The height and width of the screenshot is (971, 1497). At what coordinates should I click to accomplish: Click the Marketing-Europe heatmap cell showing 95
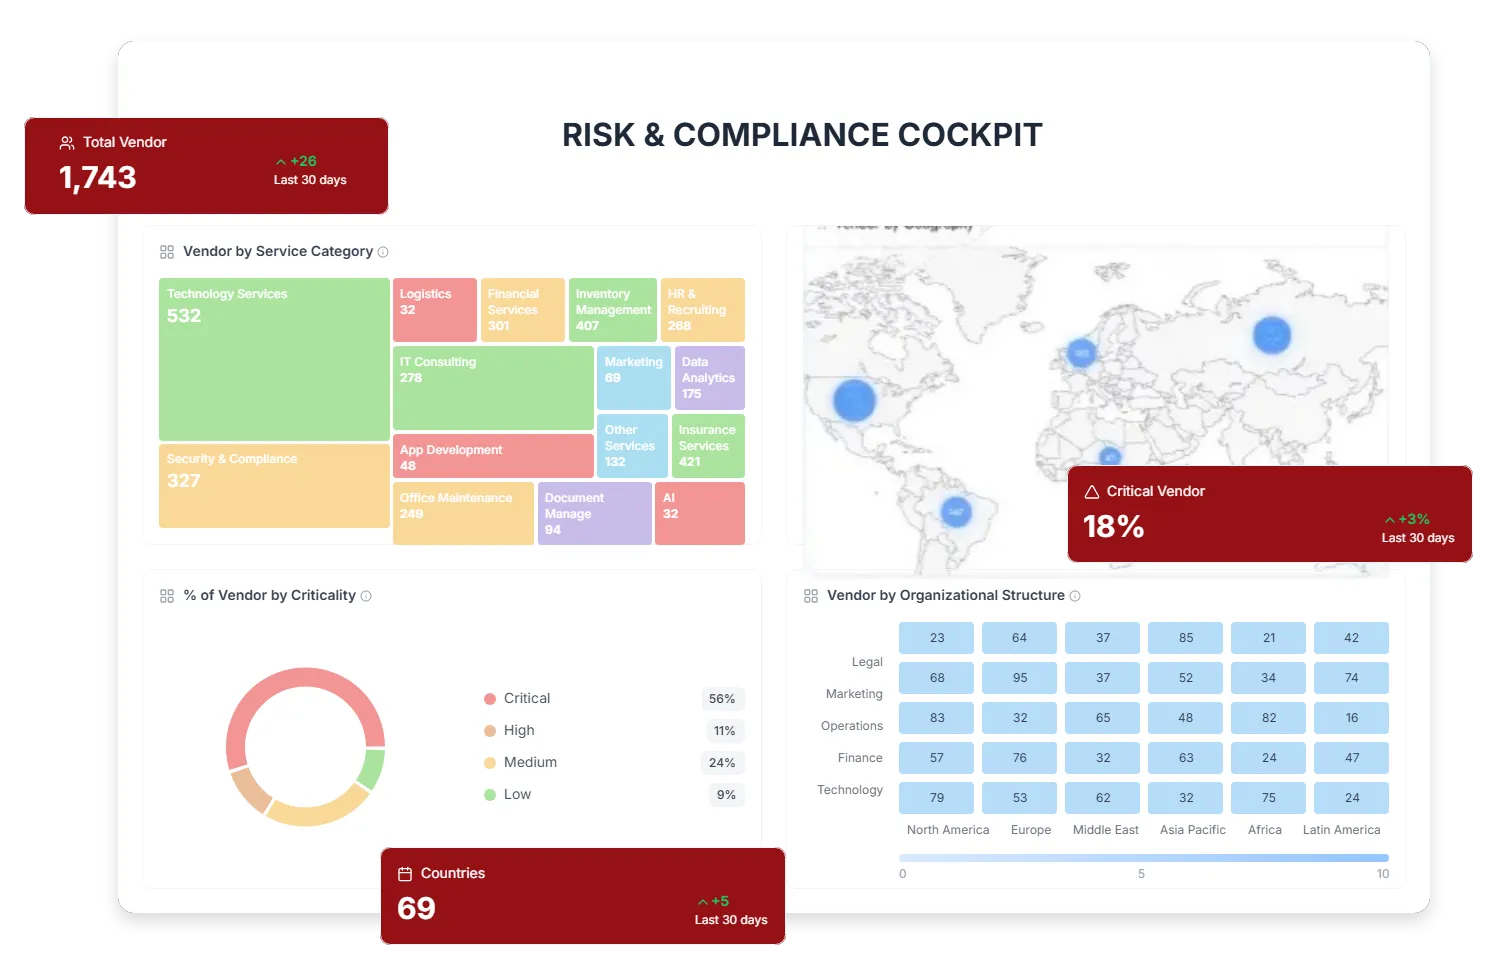coord(1019,677)
